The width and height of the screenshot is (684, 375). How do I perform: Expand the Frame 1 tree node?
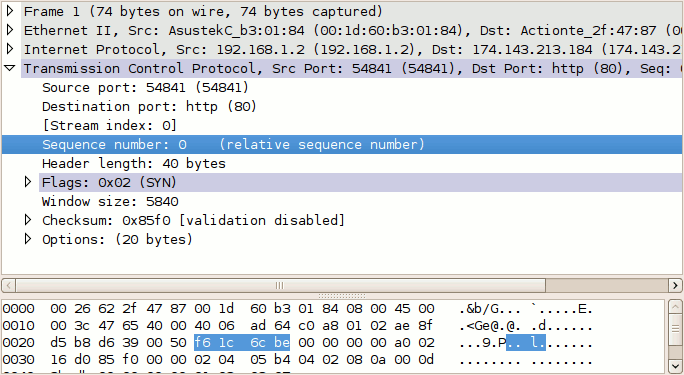[10, 10]
